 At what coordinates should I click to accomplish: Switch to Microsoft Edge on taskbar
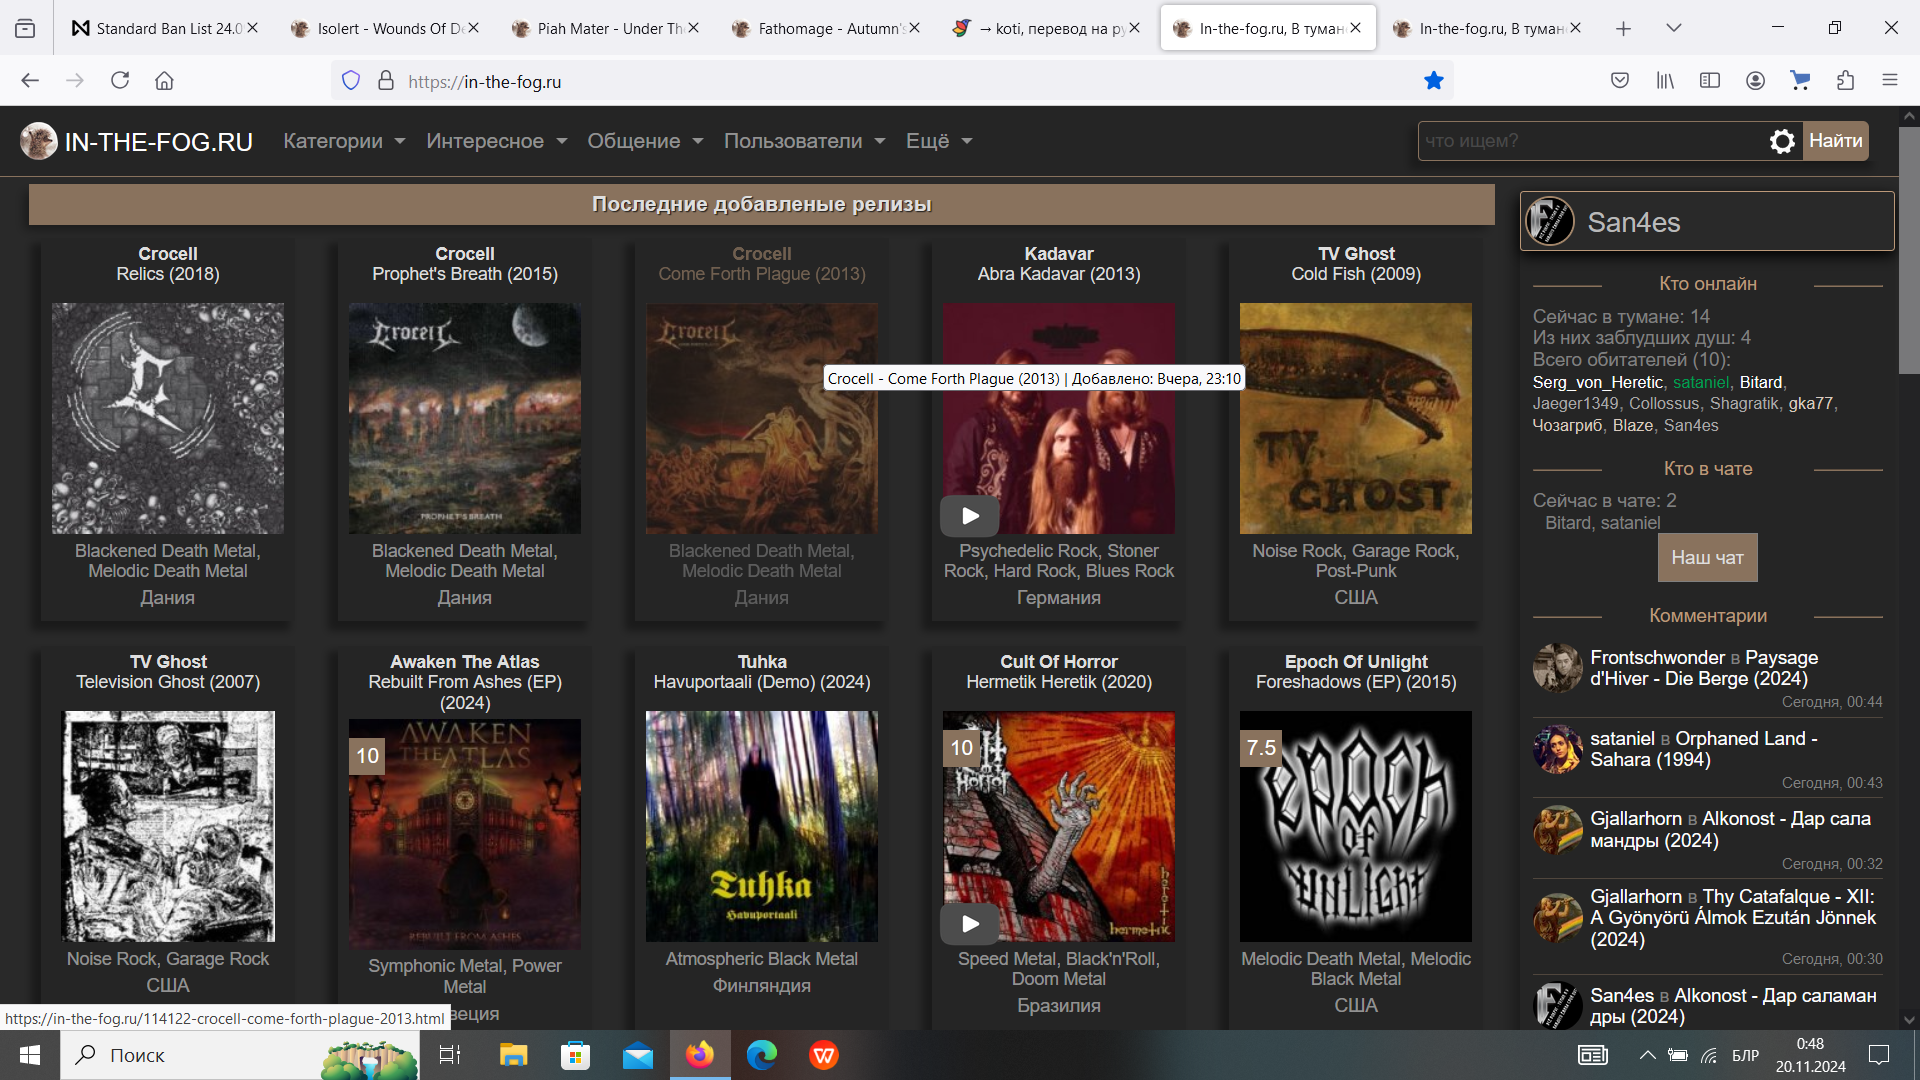762,1055
